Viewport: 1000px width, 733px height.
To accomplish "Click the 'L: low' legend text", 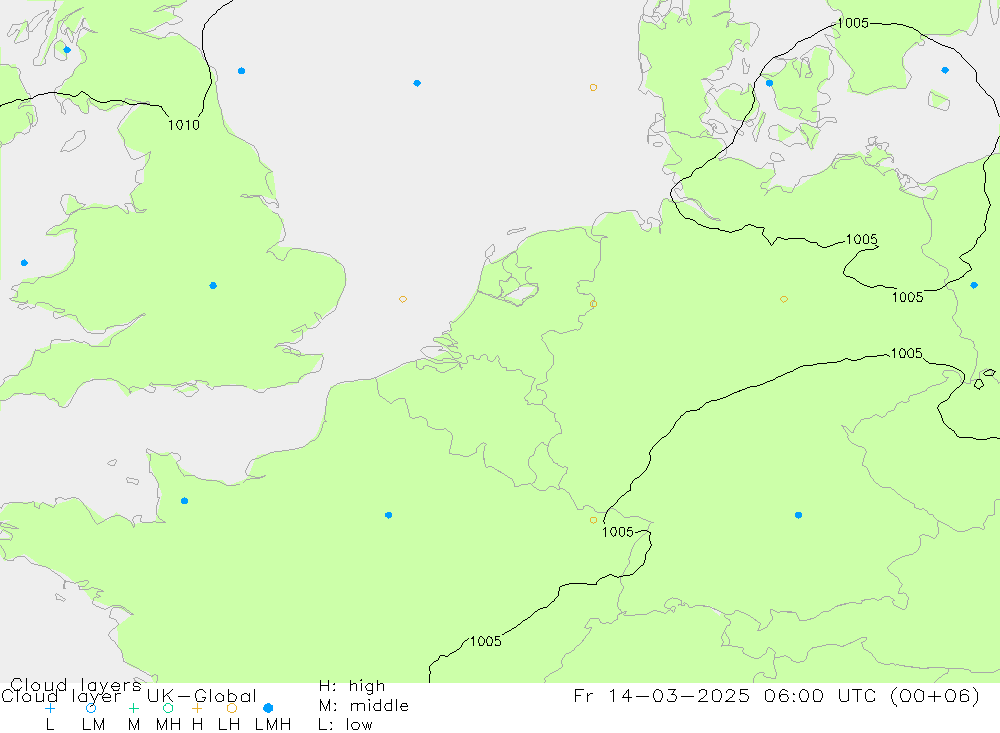I will point(345,725).
